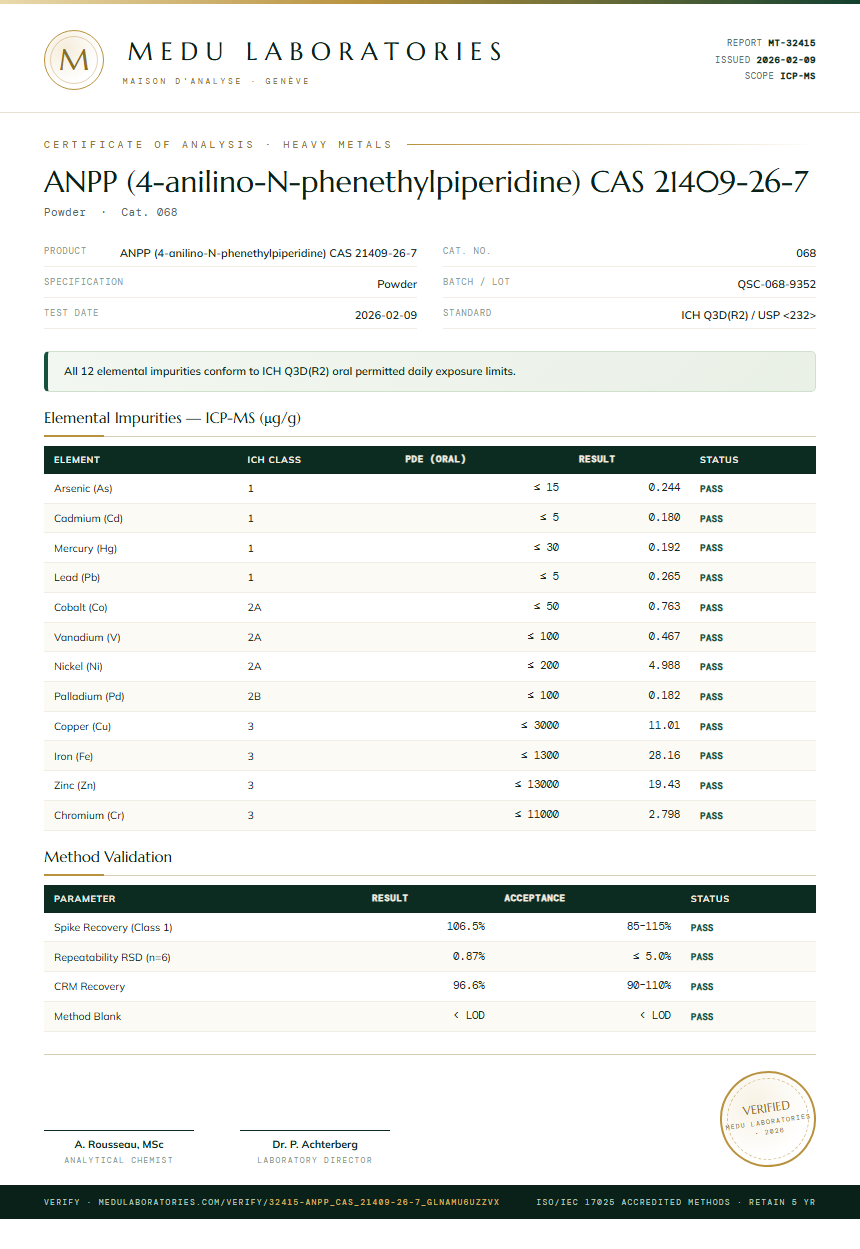
Task: Click the Zinc PDE limit ≤ 13000
Action: point(537,785)
